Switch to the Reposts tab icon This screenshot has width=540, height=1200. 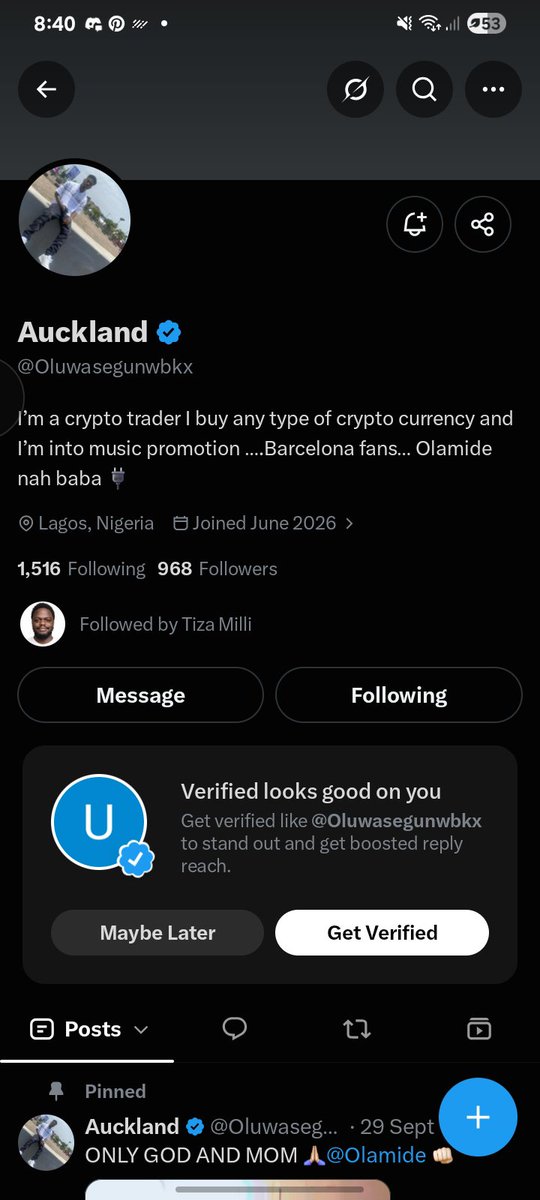[357, 1029]
